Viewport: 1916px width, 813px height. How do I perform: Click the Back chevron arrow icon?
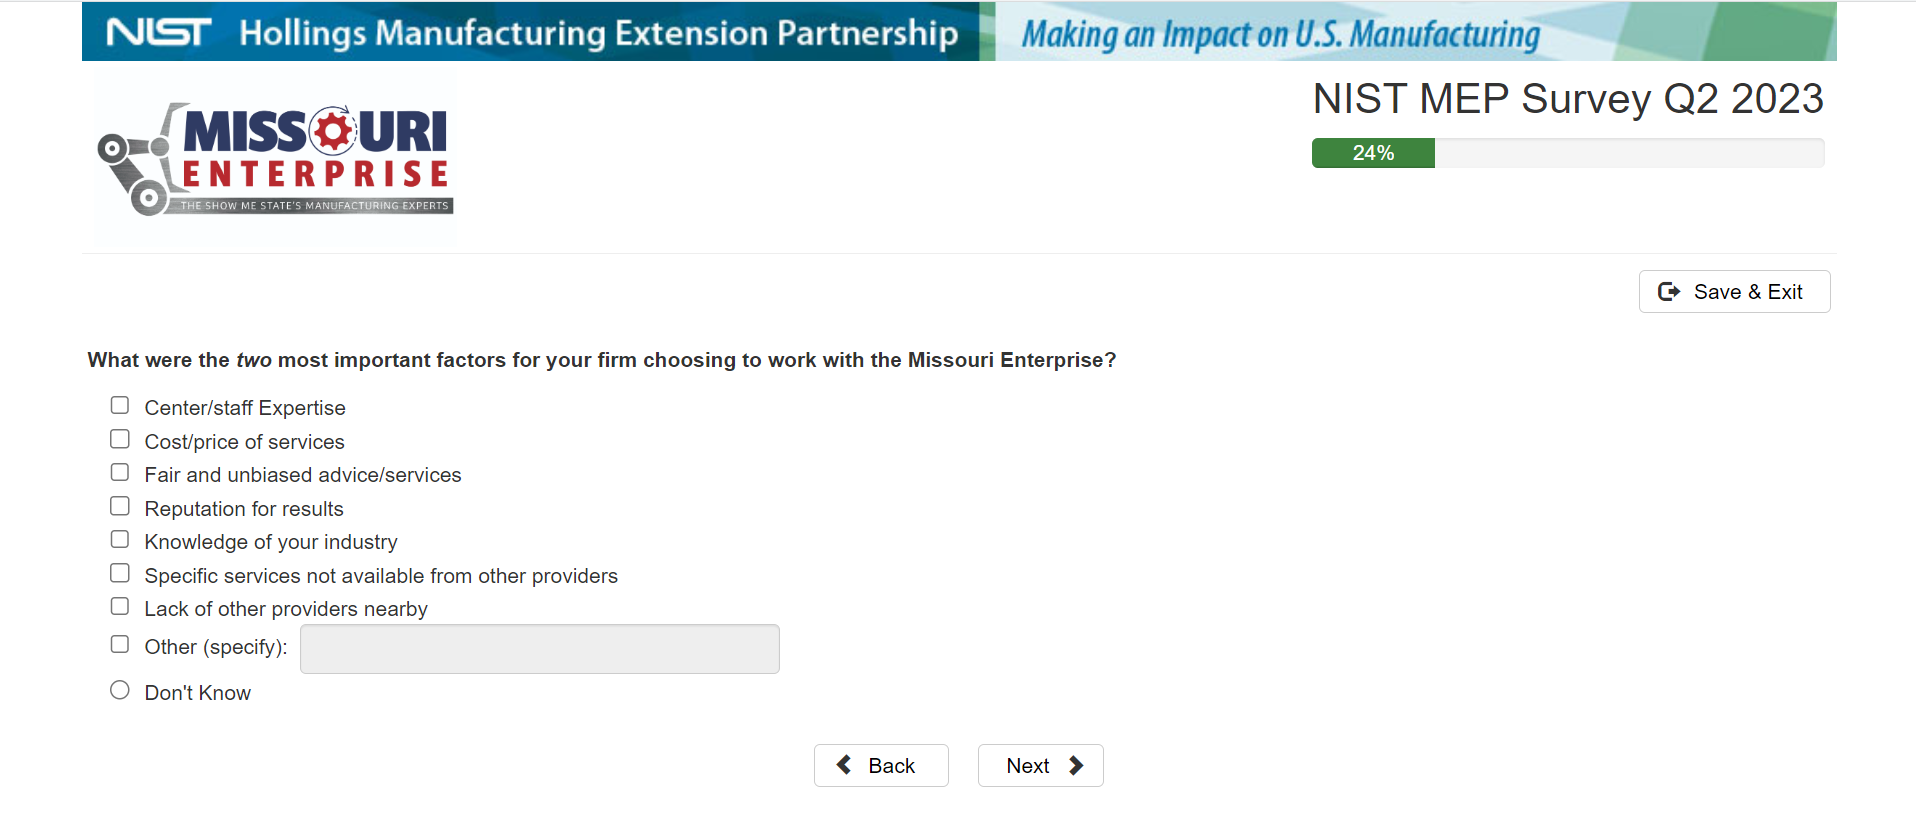(844, 765)
